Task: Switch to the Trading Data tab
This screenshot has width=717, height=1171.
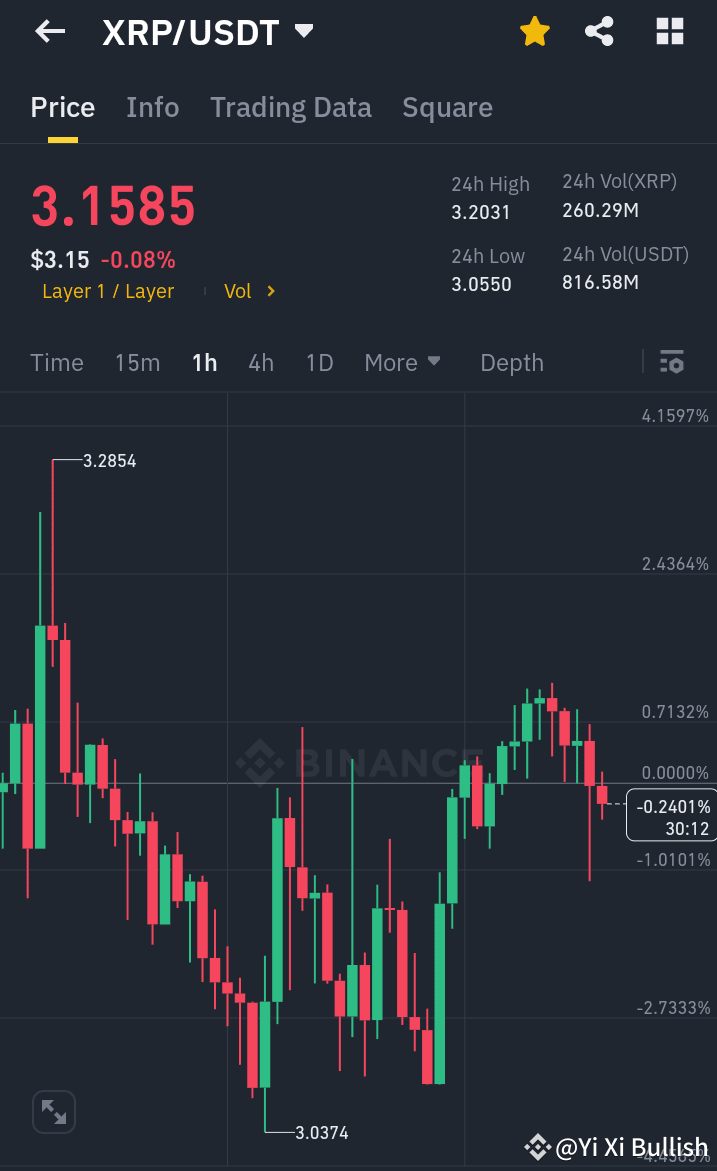Action: 291,107
